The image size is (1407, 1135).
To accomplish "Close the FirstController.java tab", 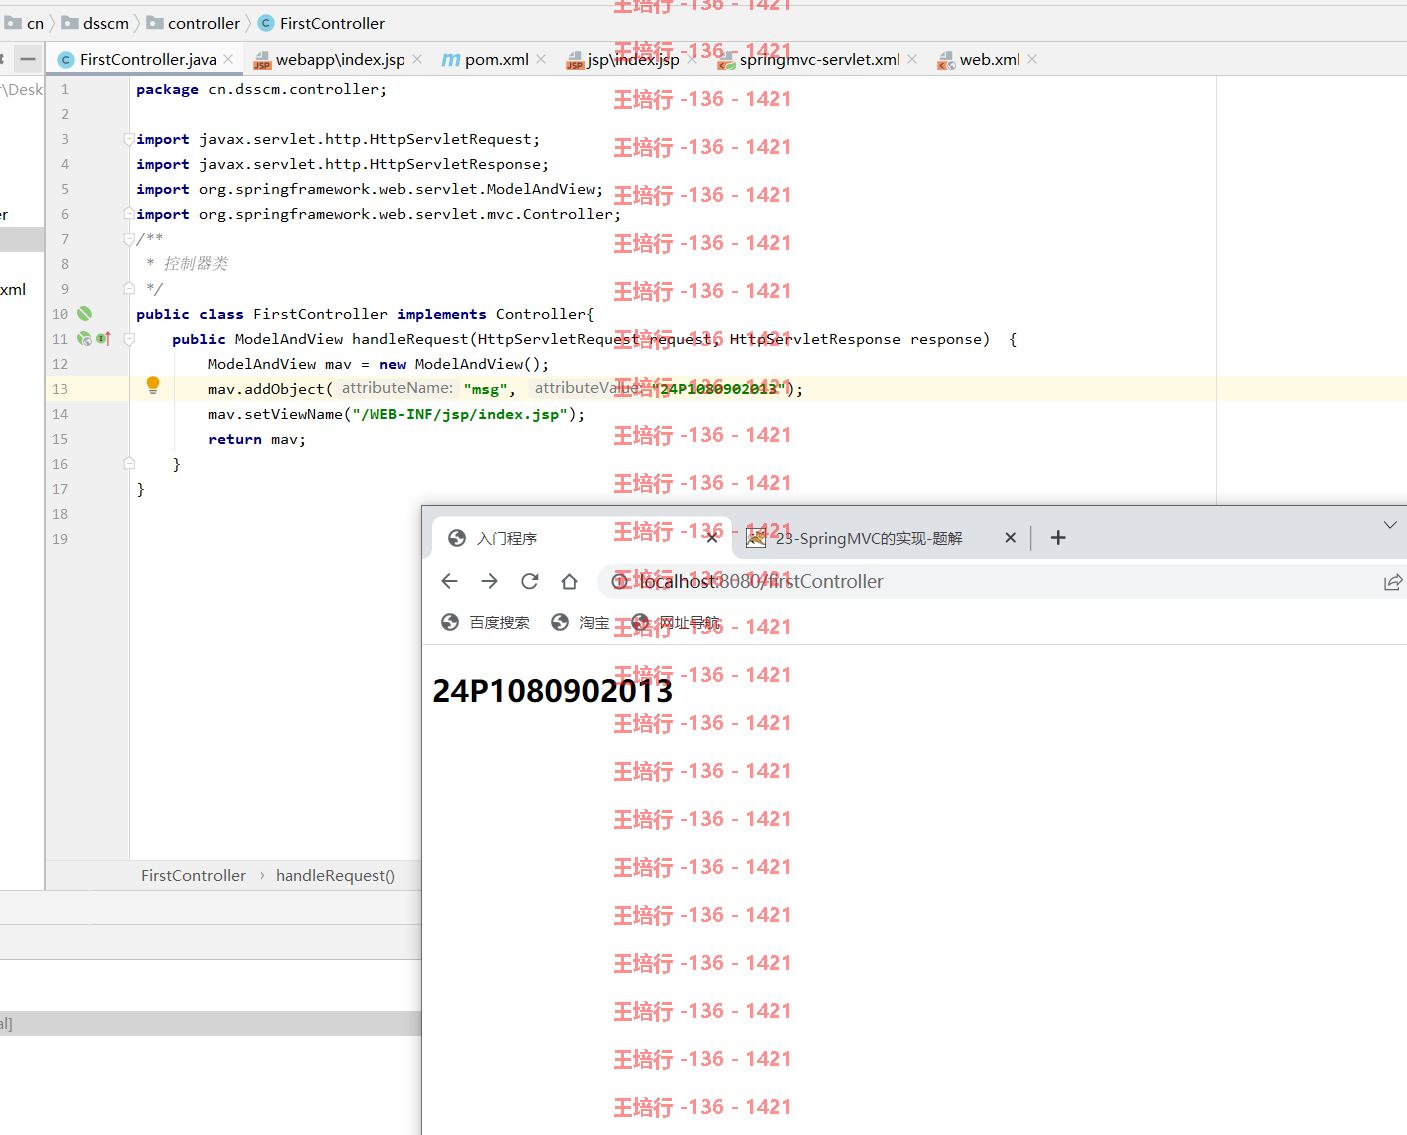I will (229, 60).
